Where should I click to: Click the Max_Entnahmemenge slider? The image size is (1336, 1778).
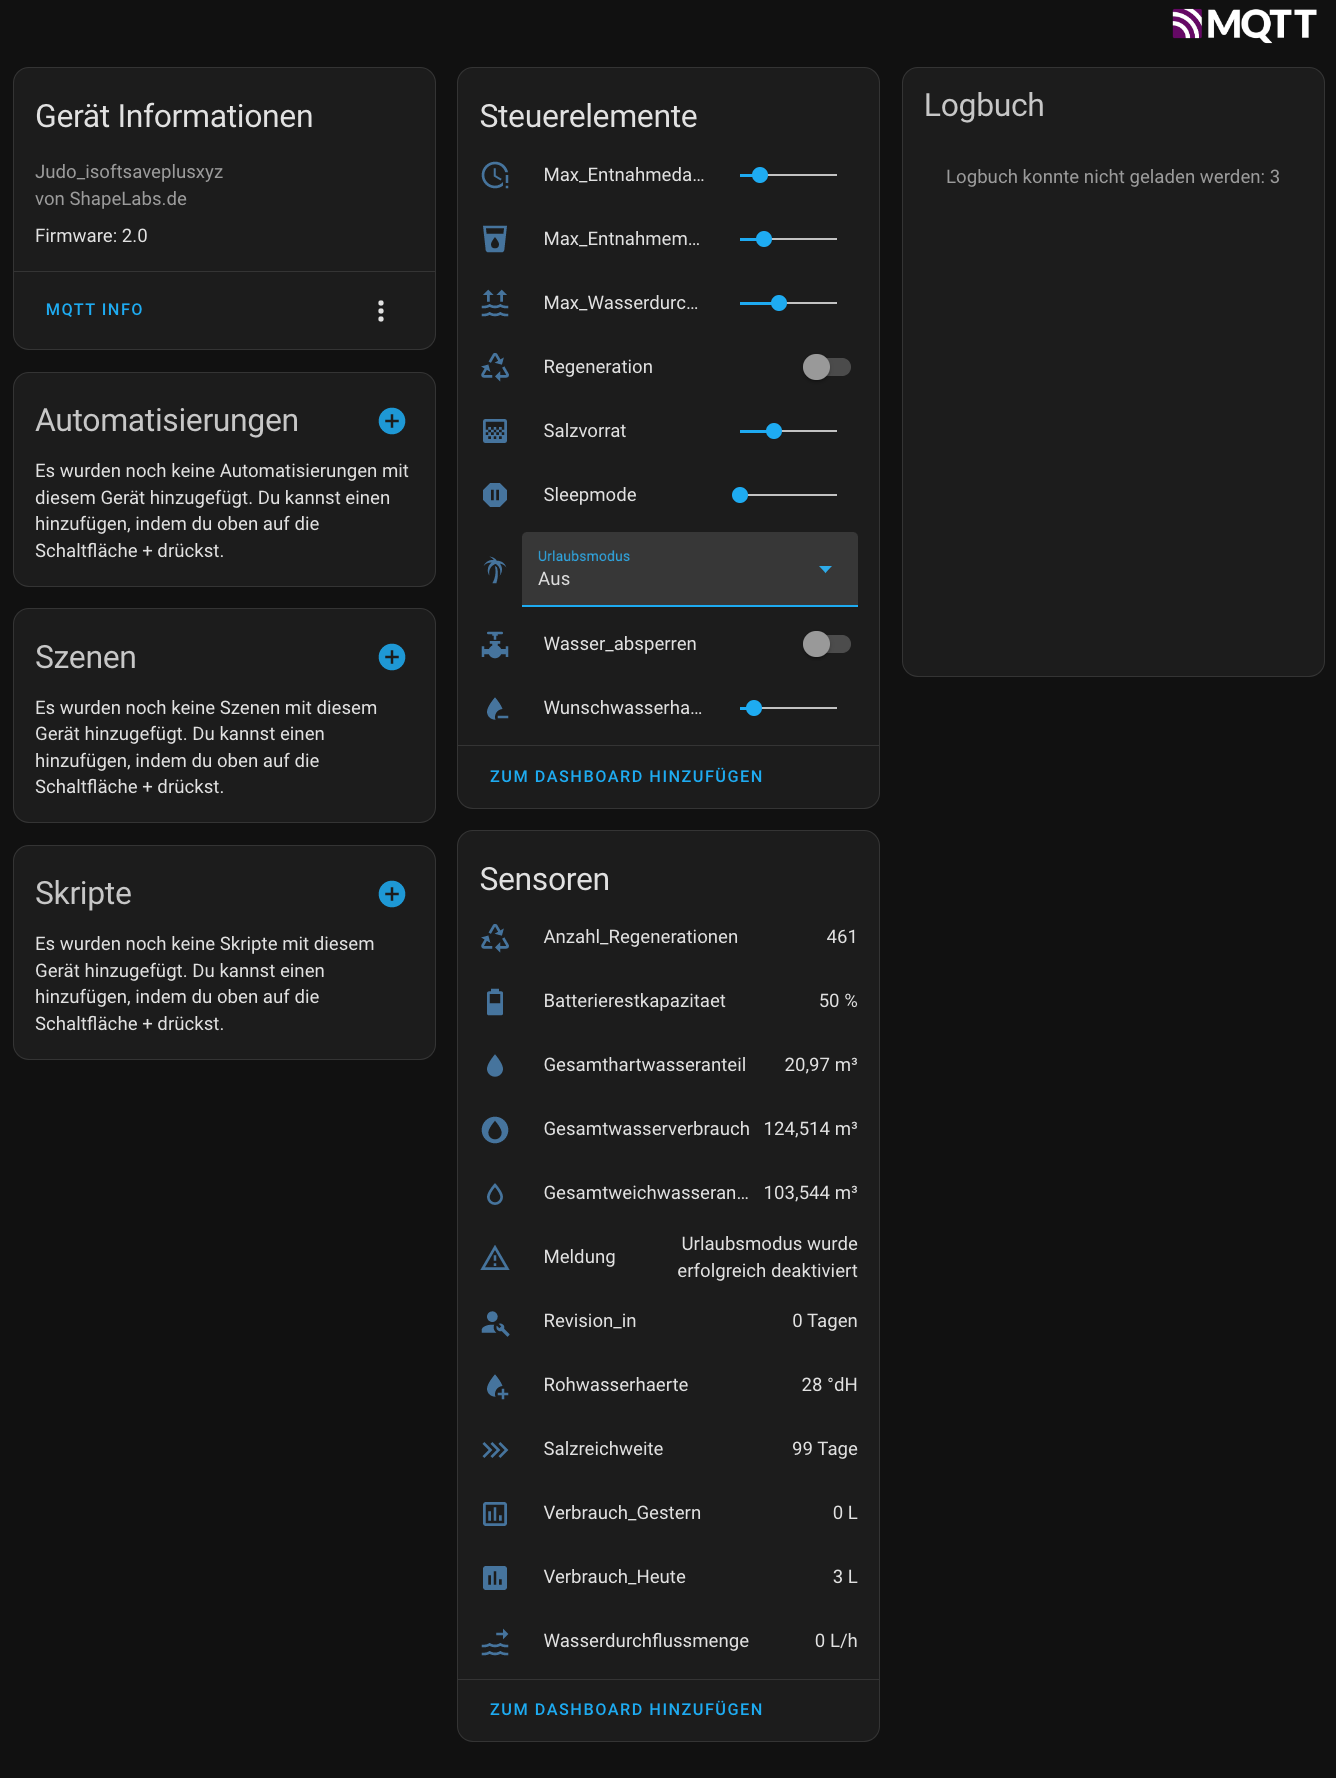tap(788, 239)
